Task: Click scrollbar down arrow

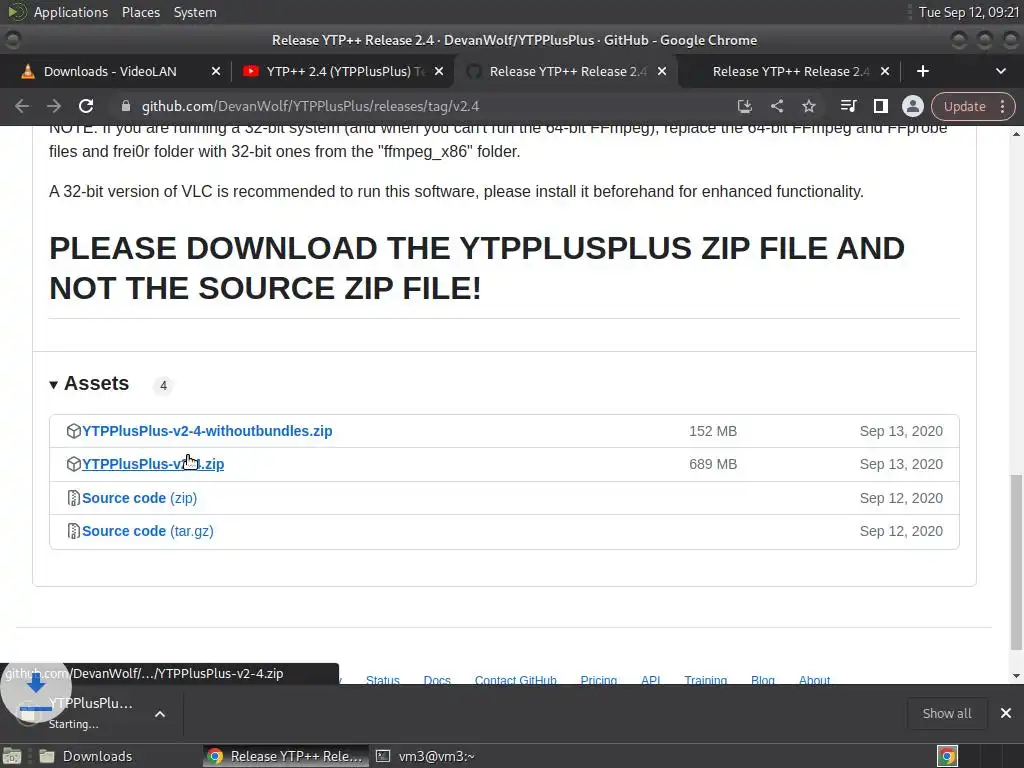Action: click(1016, 676)
